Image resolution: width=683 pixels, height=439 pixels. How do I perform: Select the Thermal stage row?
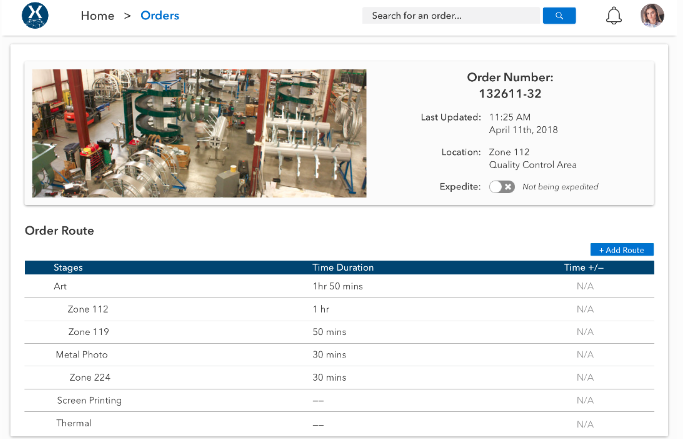[x=339, y=423]
